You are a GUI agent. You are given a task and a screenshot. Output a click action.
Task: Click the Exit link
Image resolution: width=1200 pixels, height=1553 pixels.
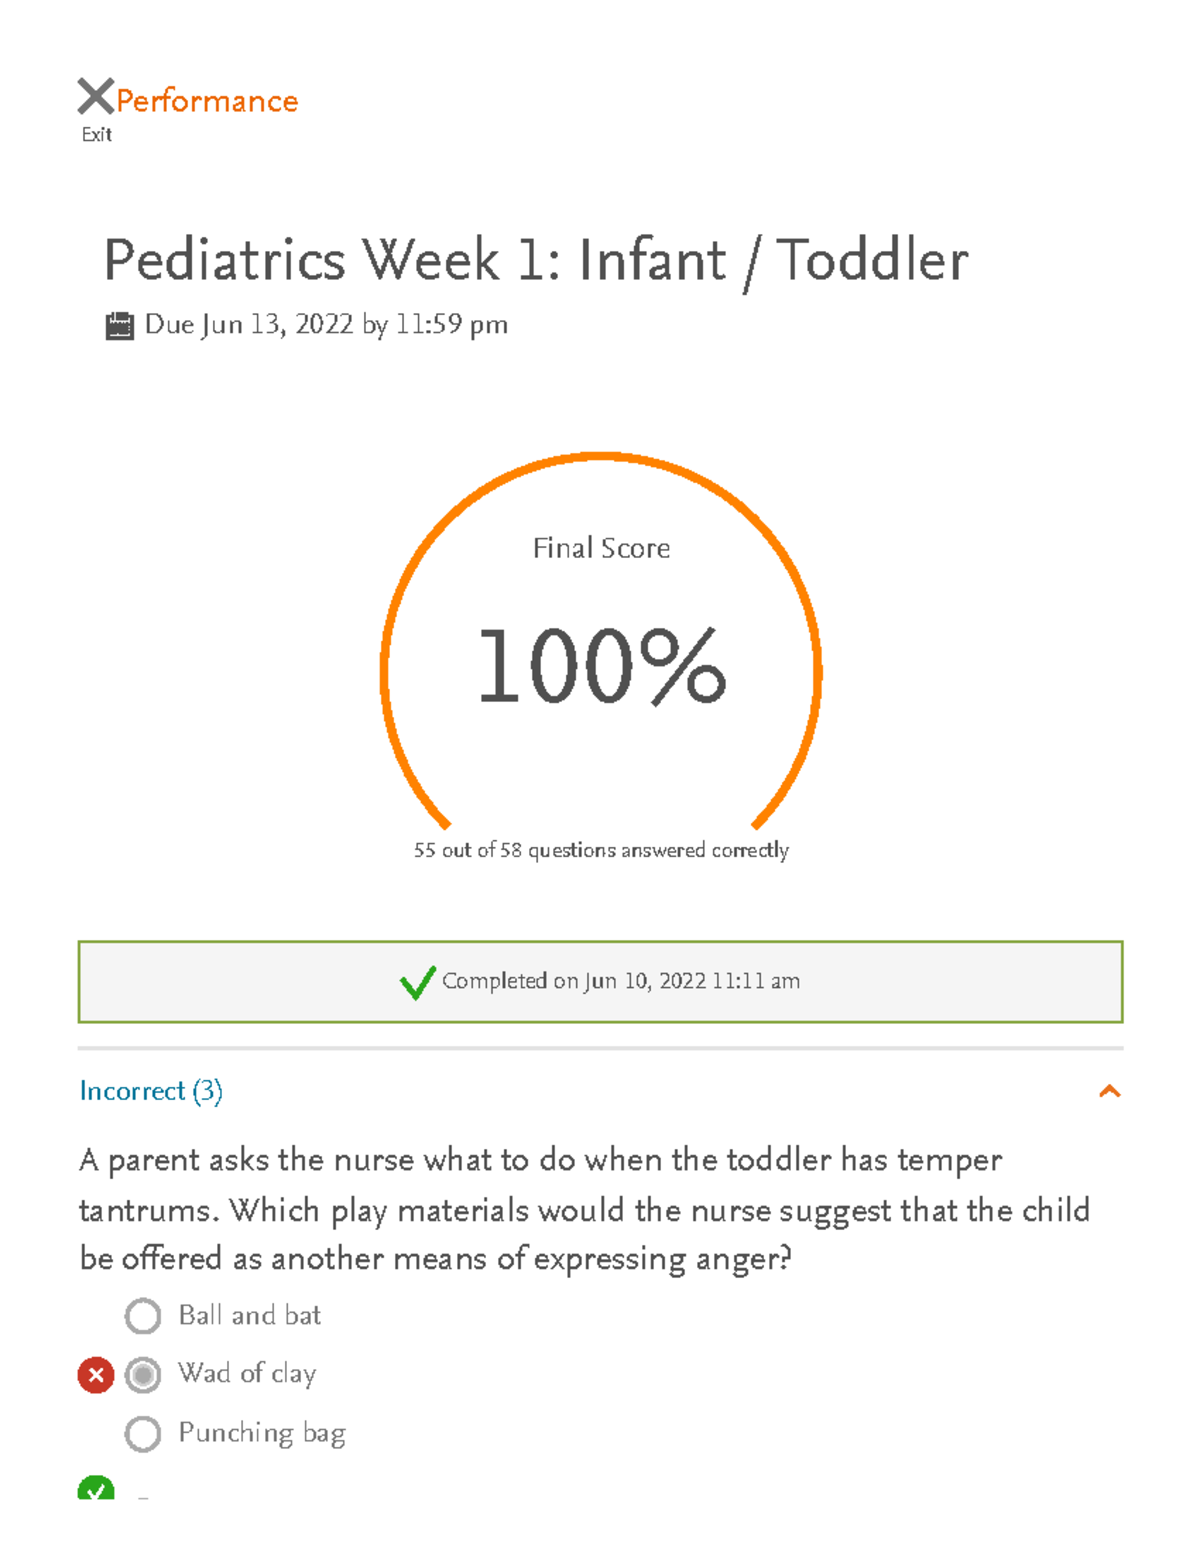(x=96, y=133)
